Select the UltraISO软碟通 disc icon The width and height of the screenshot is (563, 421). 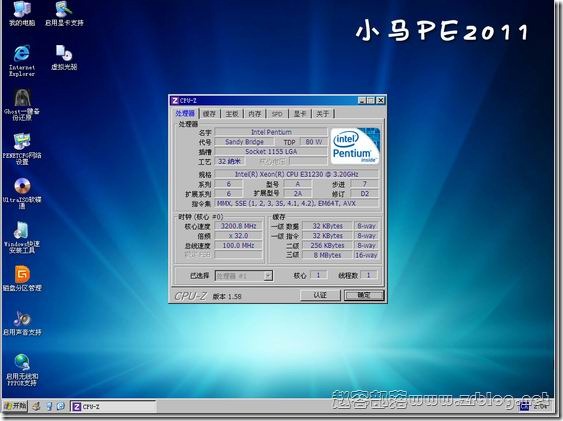click(x=22, y=193)
